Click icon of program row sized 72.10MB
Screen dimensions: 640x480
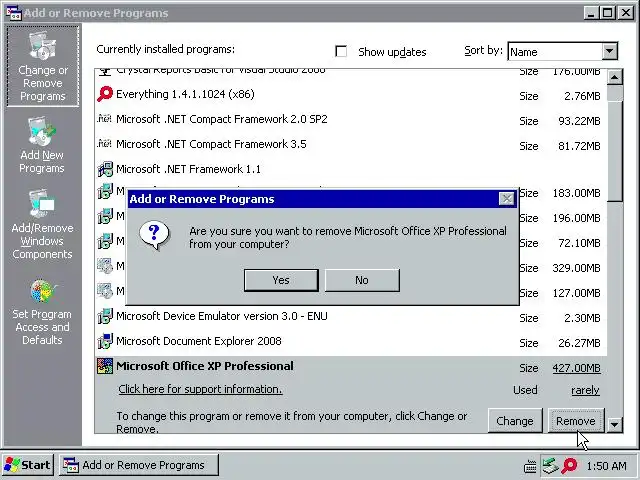pyautogui.click(x=105, y=241)
